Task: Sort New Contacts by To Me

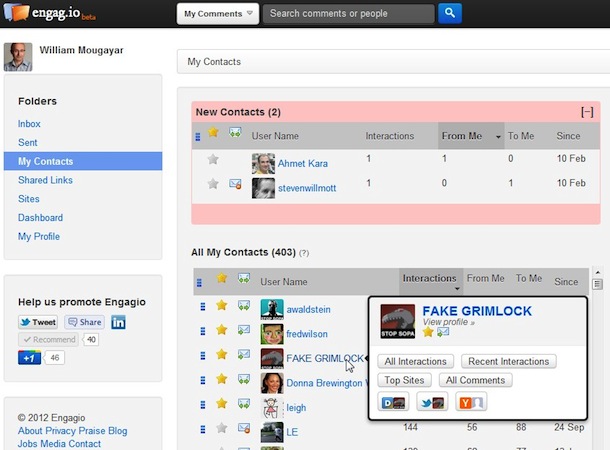Action: tap(521, 136)
